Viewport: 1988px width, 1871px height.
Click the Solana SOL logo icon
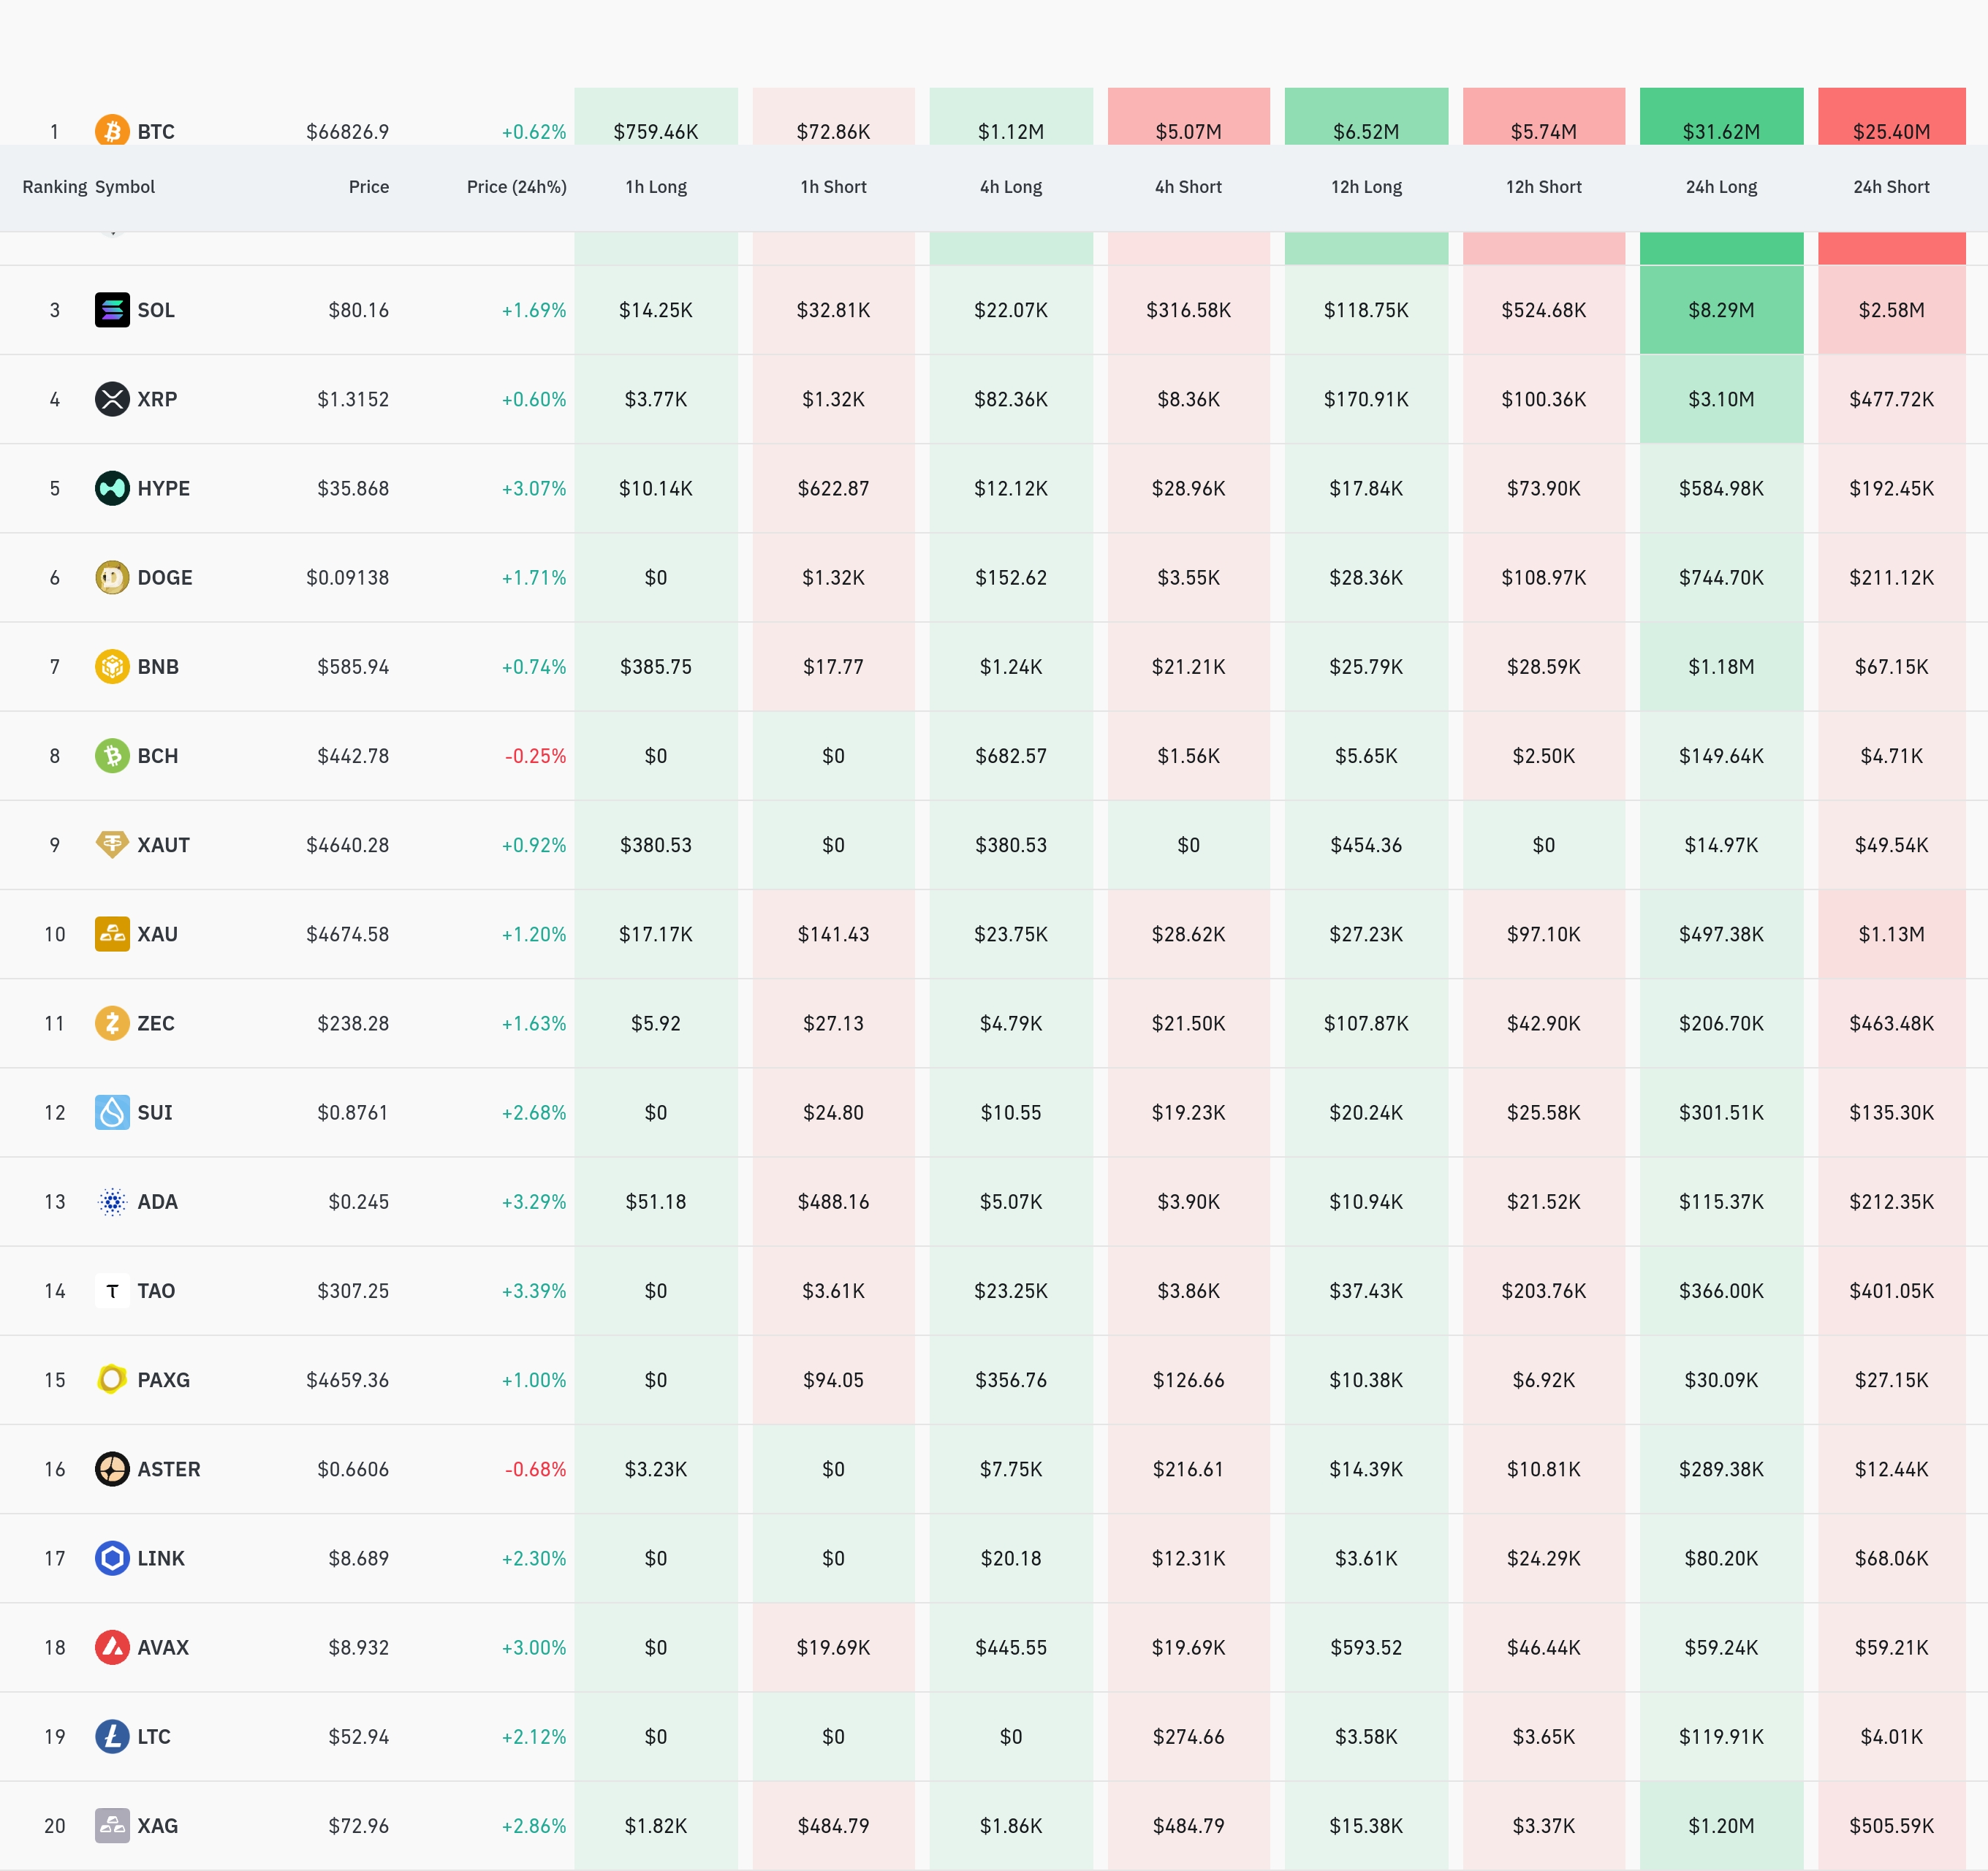tap(112, 310)
